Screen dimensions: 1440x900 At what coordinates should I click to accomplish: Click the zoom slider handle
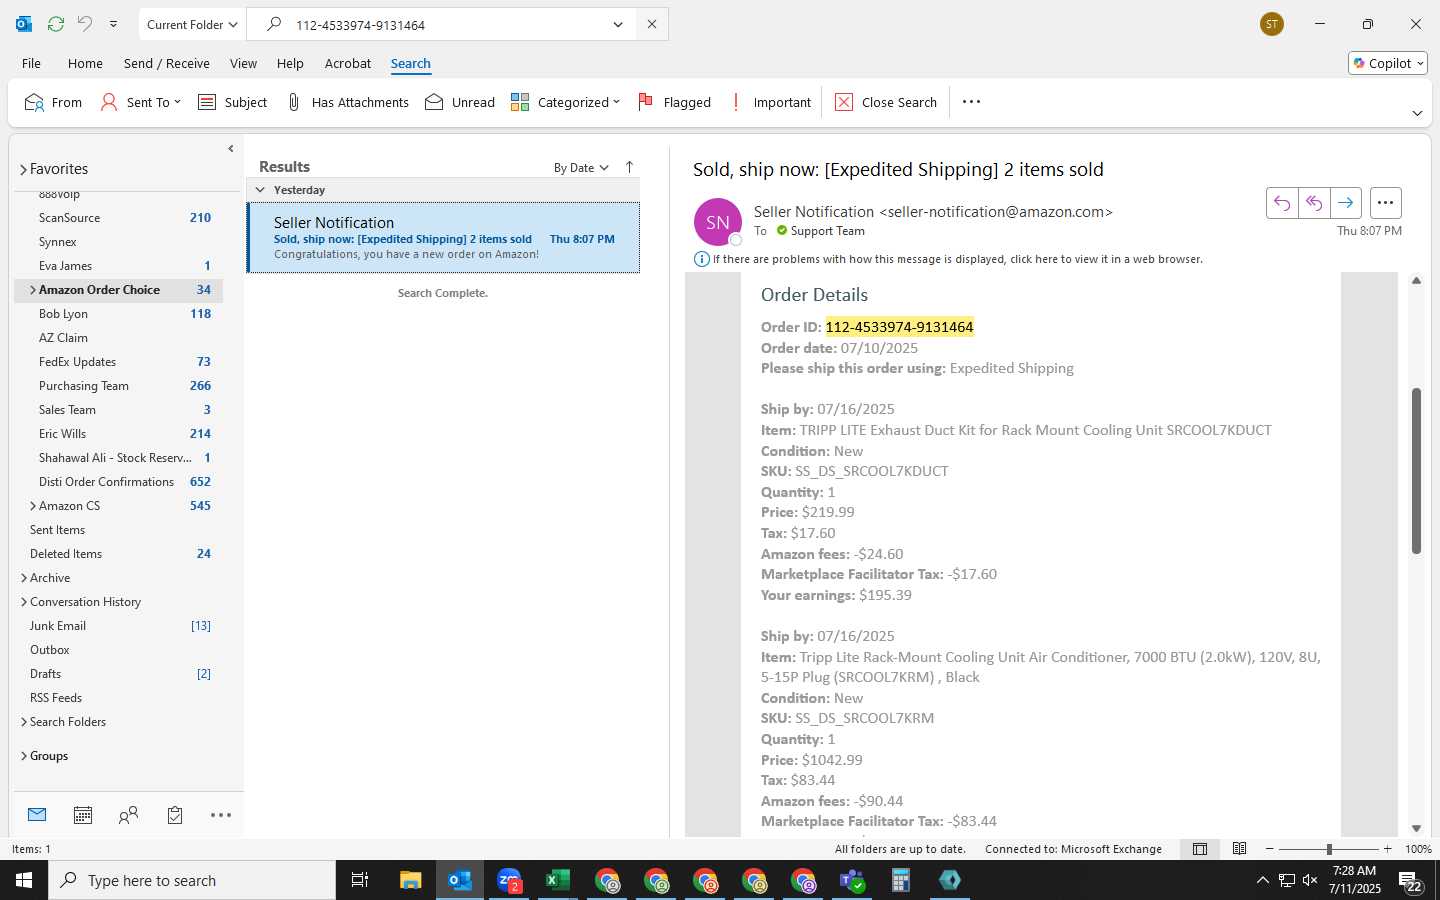1329,849
